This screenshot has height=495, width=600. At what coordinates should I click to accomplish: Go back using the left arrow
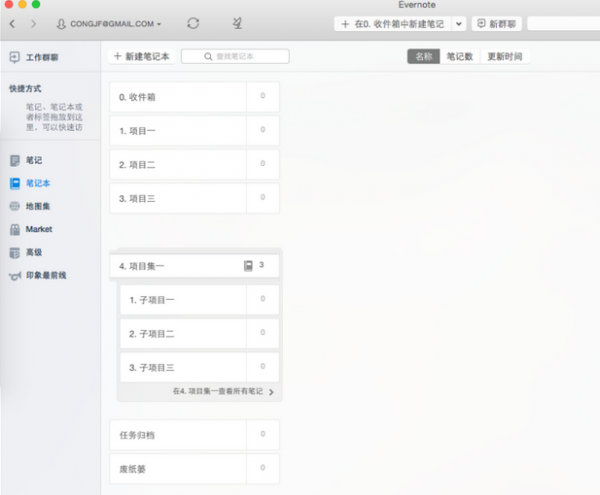coord(14,22)
